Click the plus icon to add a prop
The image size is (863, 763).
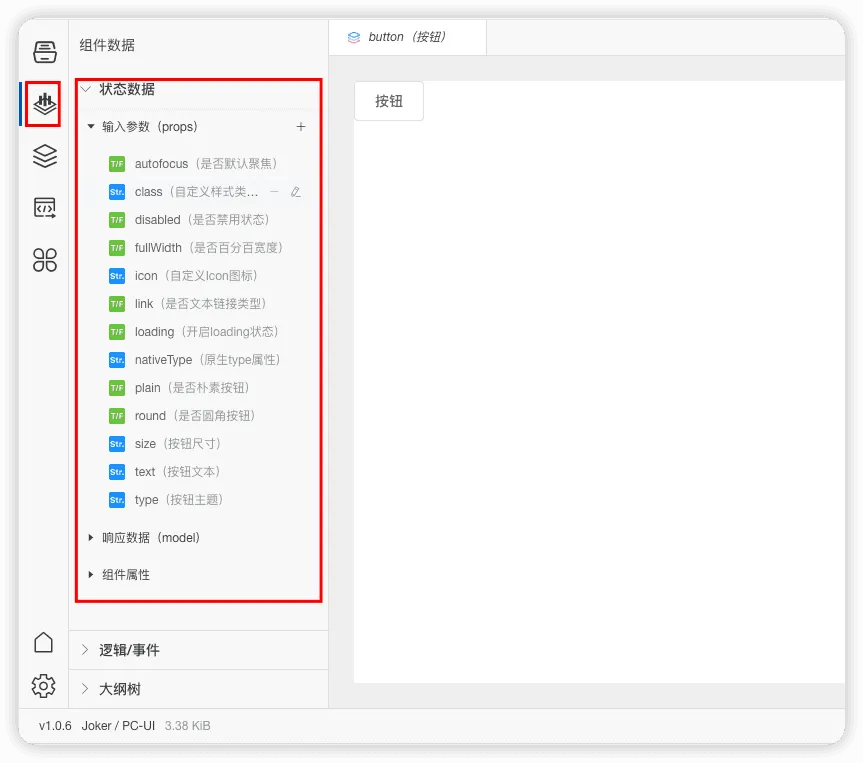pos(301,127)
